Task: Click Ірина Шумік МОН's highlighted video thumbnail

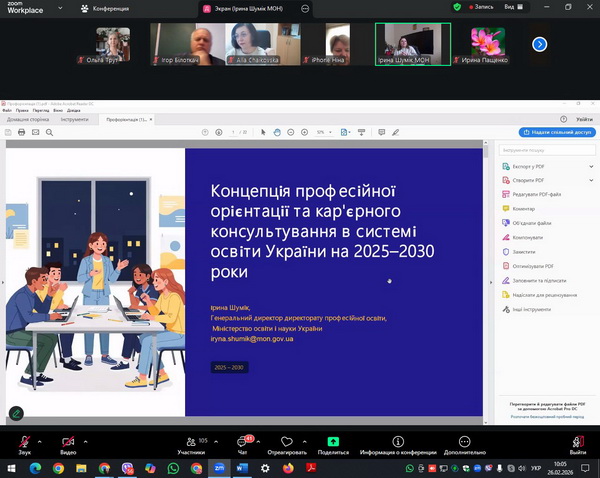Action: click(413, 45)
